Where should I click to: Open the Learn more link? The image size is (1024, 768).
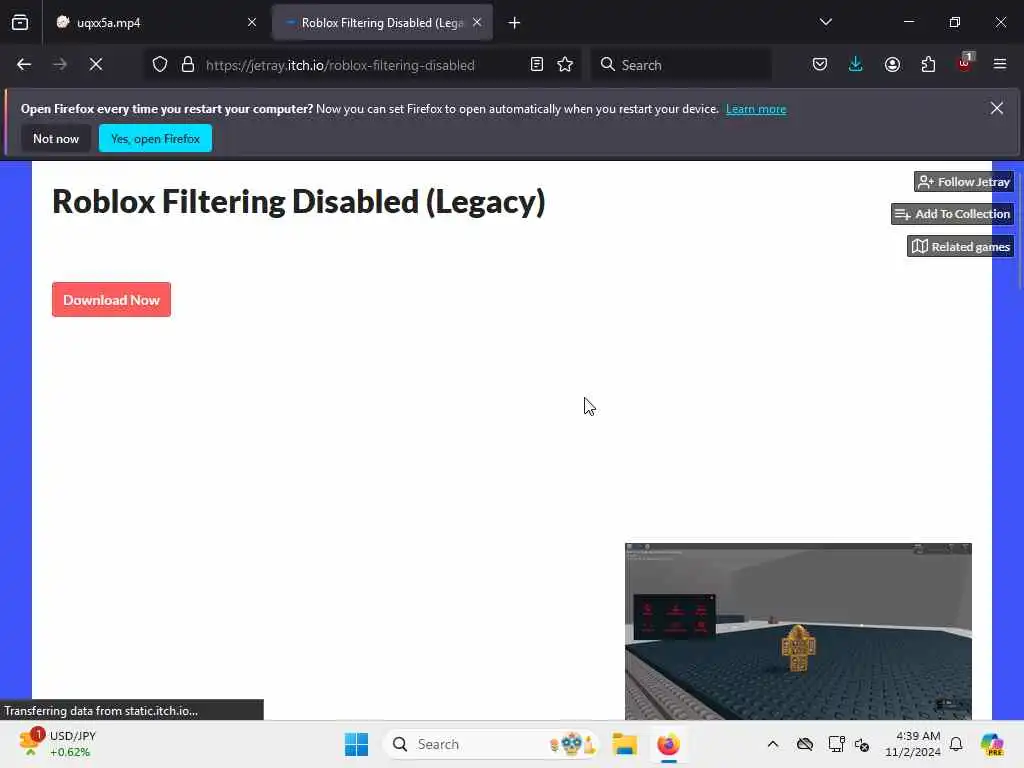tap(756, 109)
